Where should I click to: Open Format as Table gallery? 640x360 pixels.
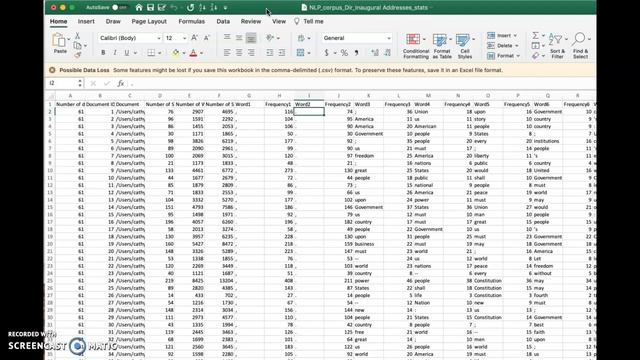point(442,46)
